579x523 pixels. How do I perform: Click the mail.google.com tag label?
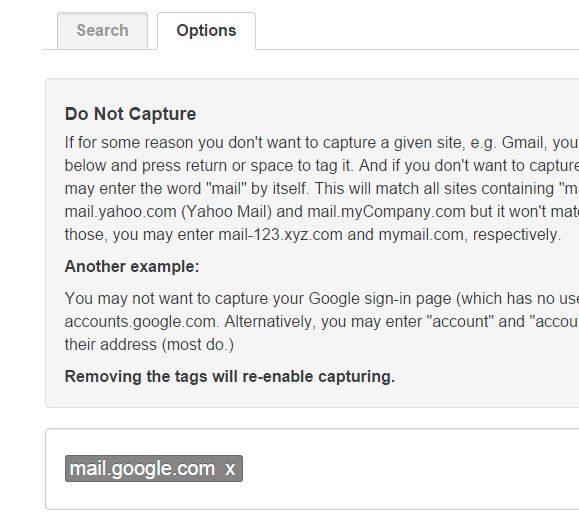(142, 468)
